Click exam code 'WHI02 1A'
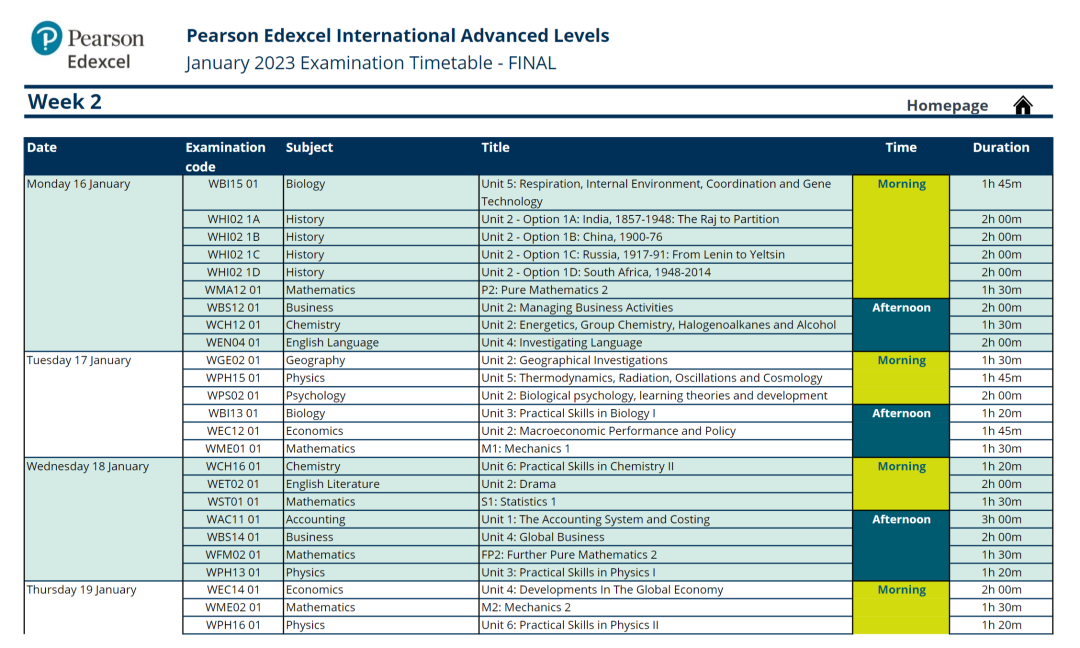Image resolution: width=1080 pixels, height=648 pixels. pyautogui.click(x=233, y=219)
